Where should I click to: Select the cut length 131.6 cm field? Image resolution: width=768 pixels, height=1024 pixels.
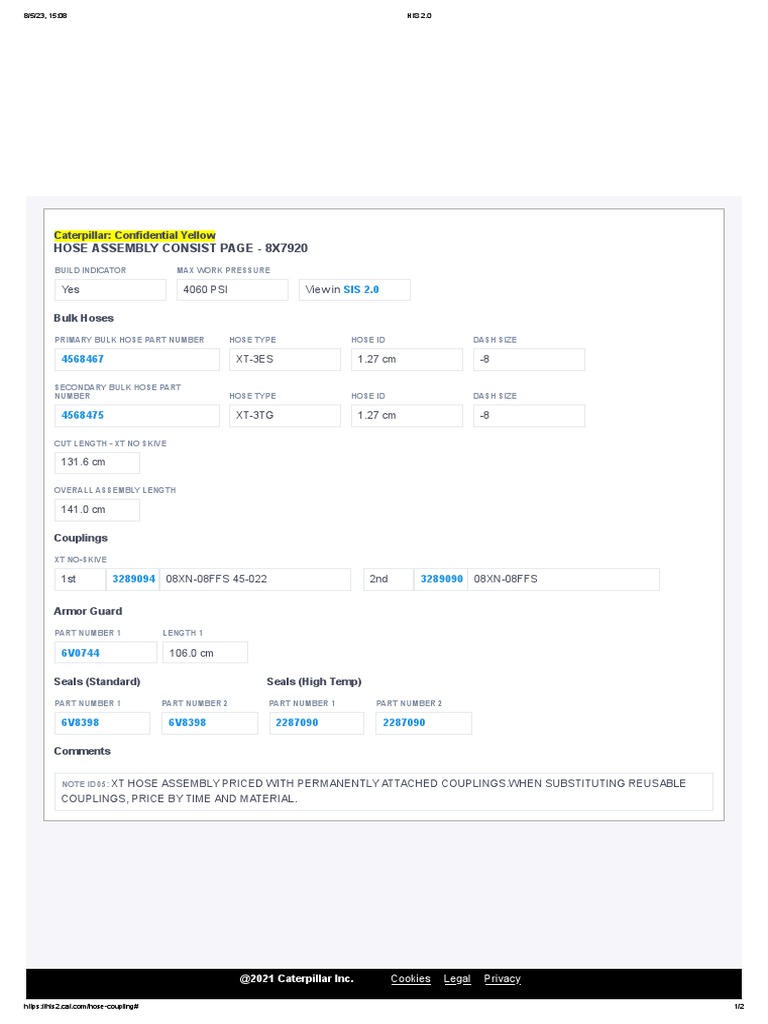point(97,462)
